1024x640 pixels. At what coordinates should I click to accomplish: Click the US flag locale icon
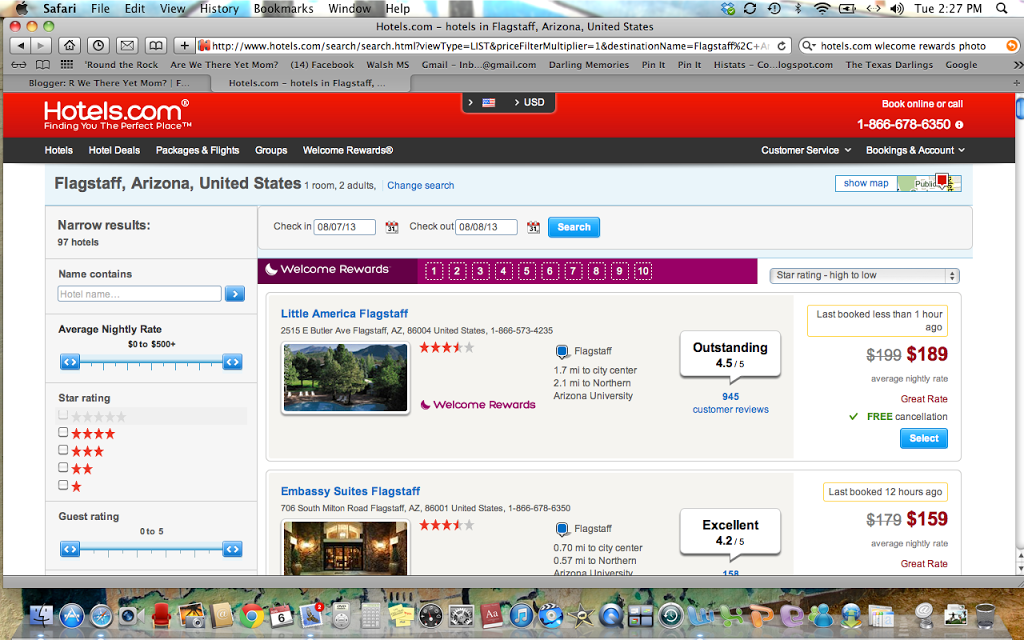[x=488, y=103]
